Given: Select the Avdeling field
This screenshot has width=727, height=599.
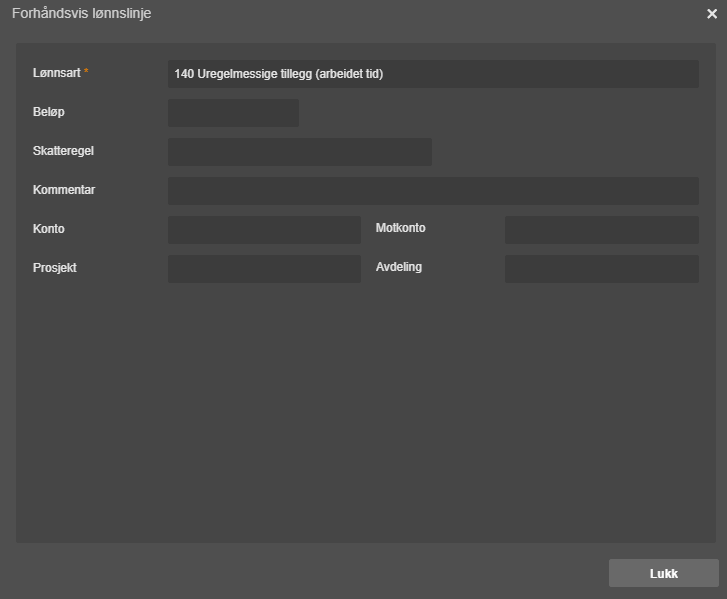Looking at the screenshot, I should [x=602, y=268].
